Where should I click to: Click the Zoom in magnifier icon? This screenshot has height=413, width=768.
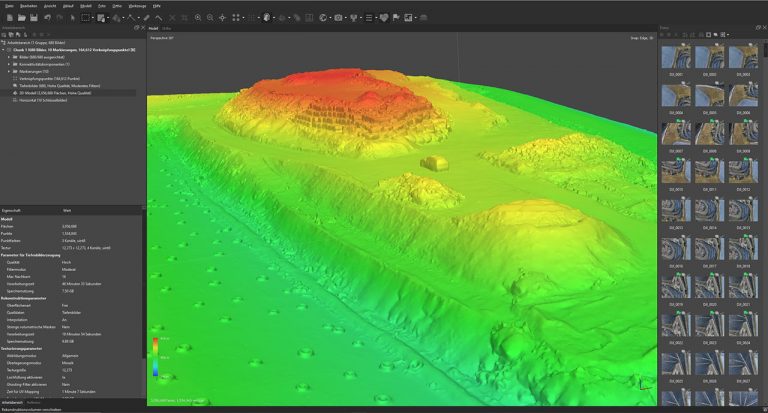coord(197,18)
